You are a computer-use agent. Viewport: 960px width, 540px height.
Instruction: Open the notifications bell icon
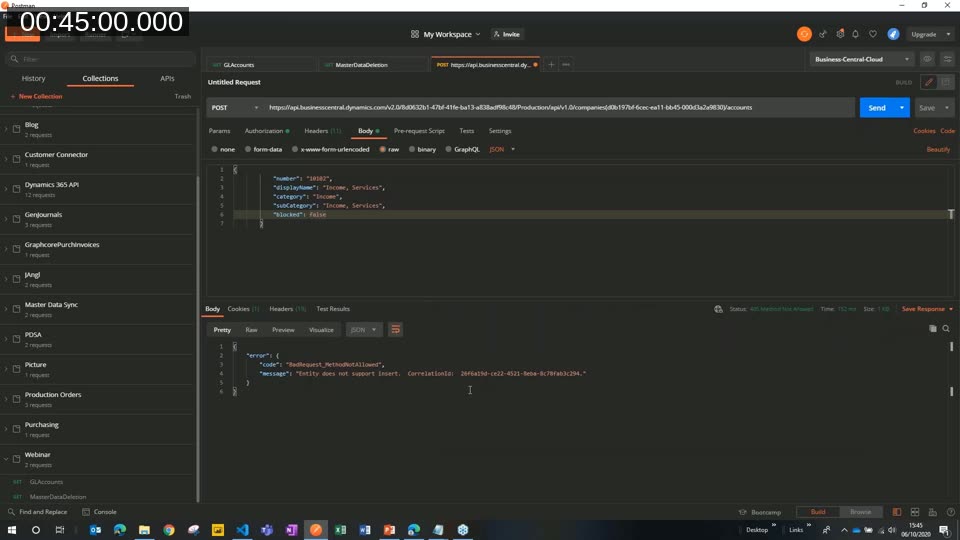(x=855, y=34)
